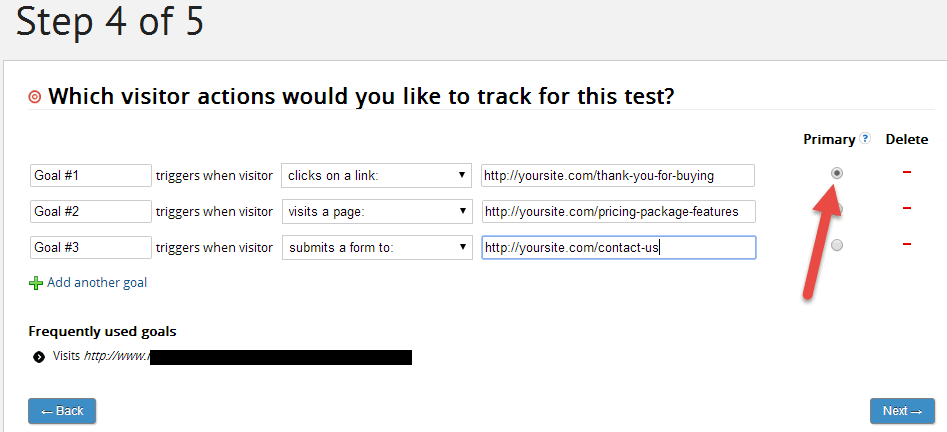
Task: Set Goal #1 as the primary goal
Action: coord(837,173)
